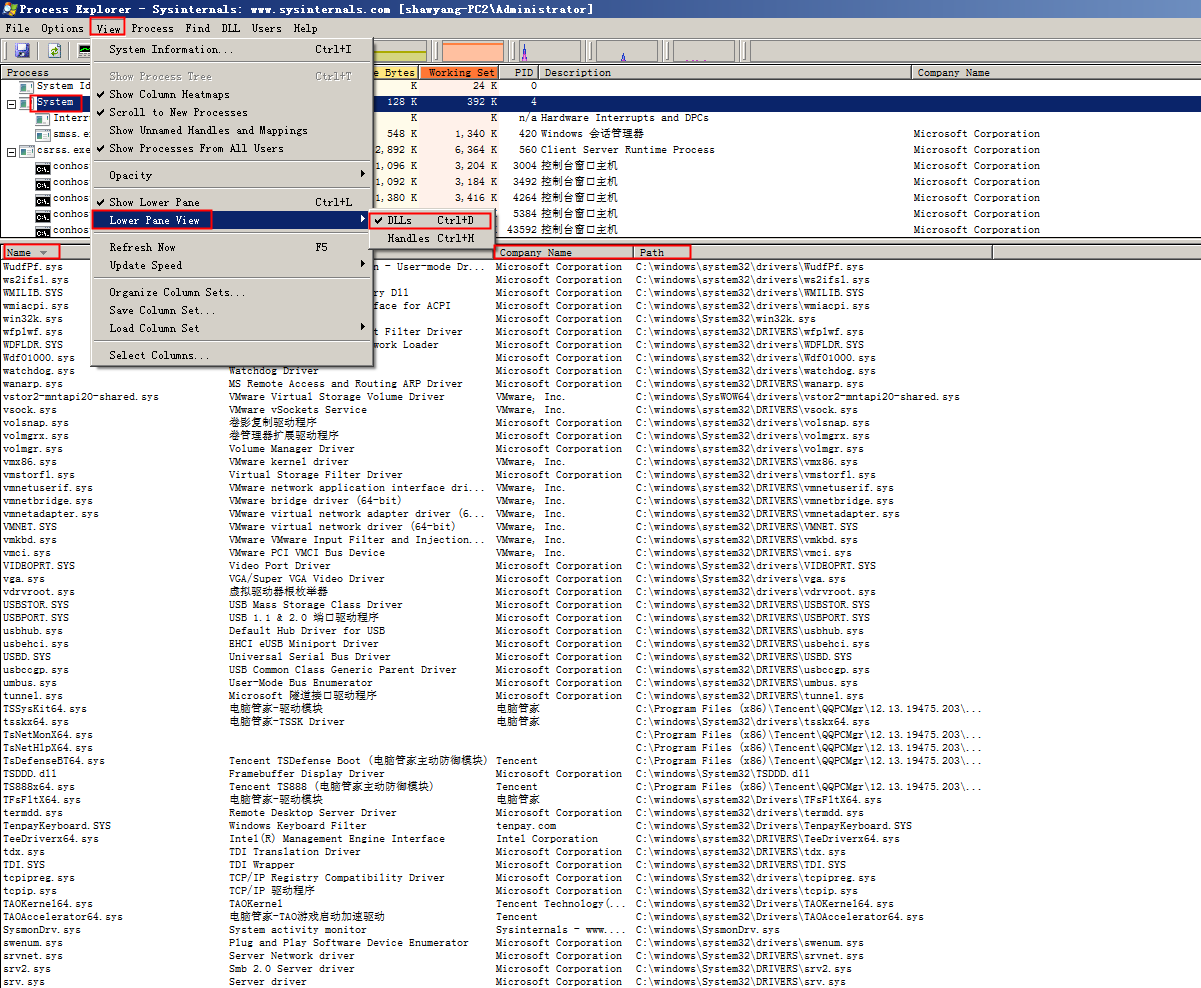Click the System Idle Process icon
Screen dimensions: 1201x988
[x=27, y=87]
